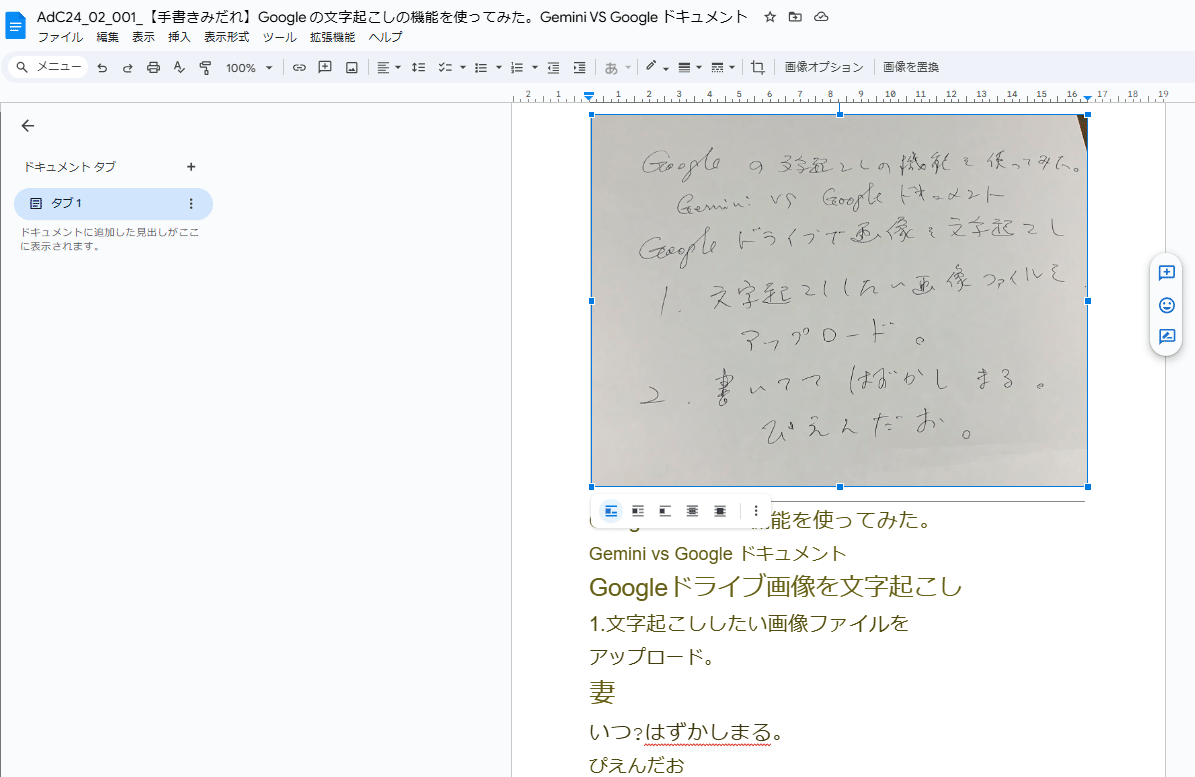Undo the last change
Image resolution: width=1195 pixels, height=777 pixels.
pyautogui.click(x=103, y=67)
